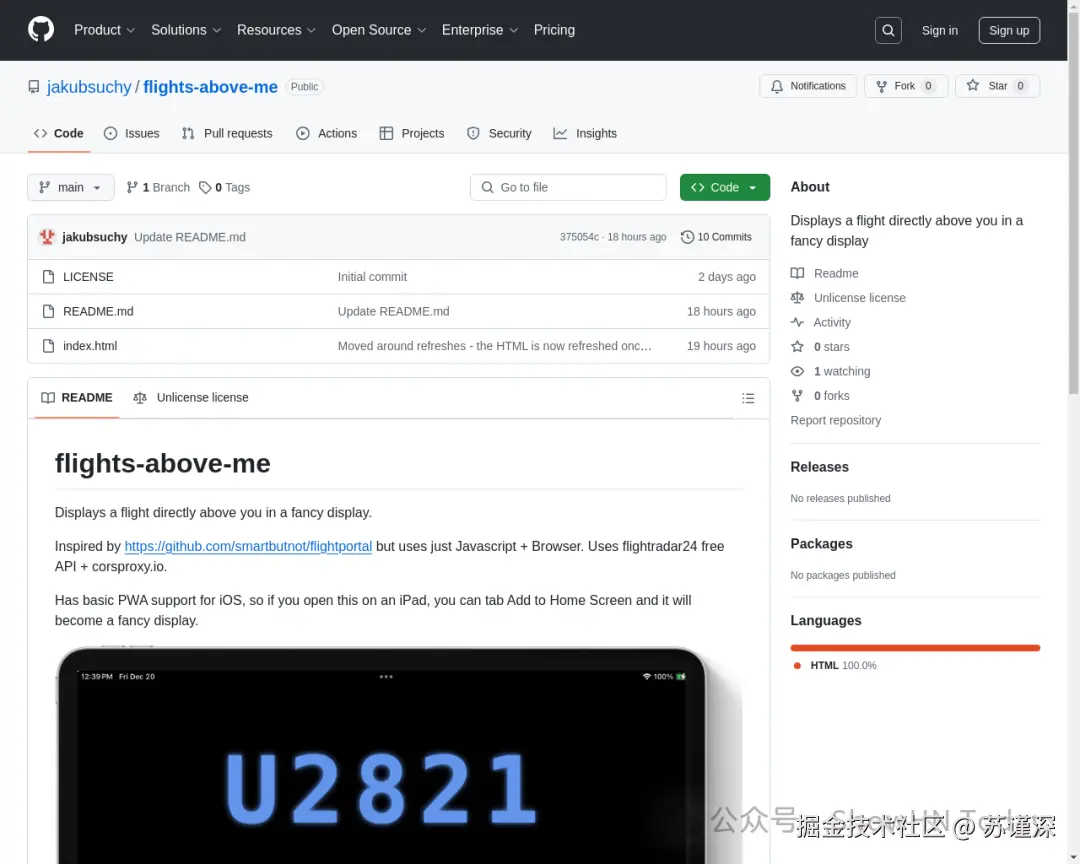Click the star icon beside 0 stars
The height and width of the screenshot is (864, 1080).
(x=797, y=347)
